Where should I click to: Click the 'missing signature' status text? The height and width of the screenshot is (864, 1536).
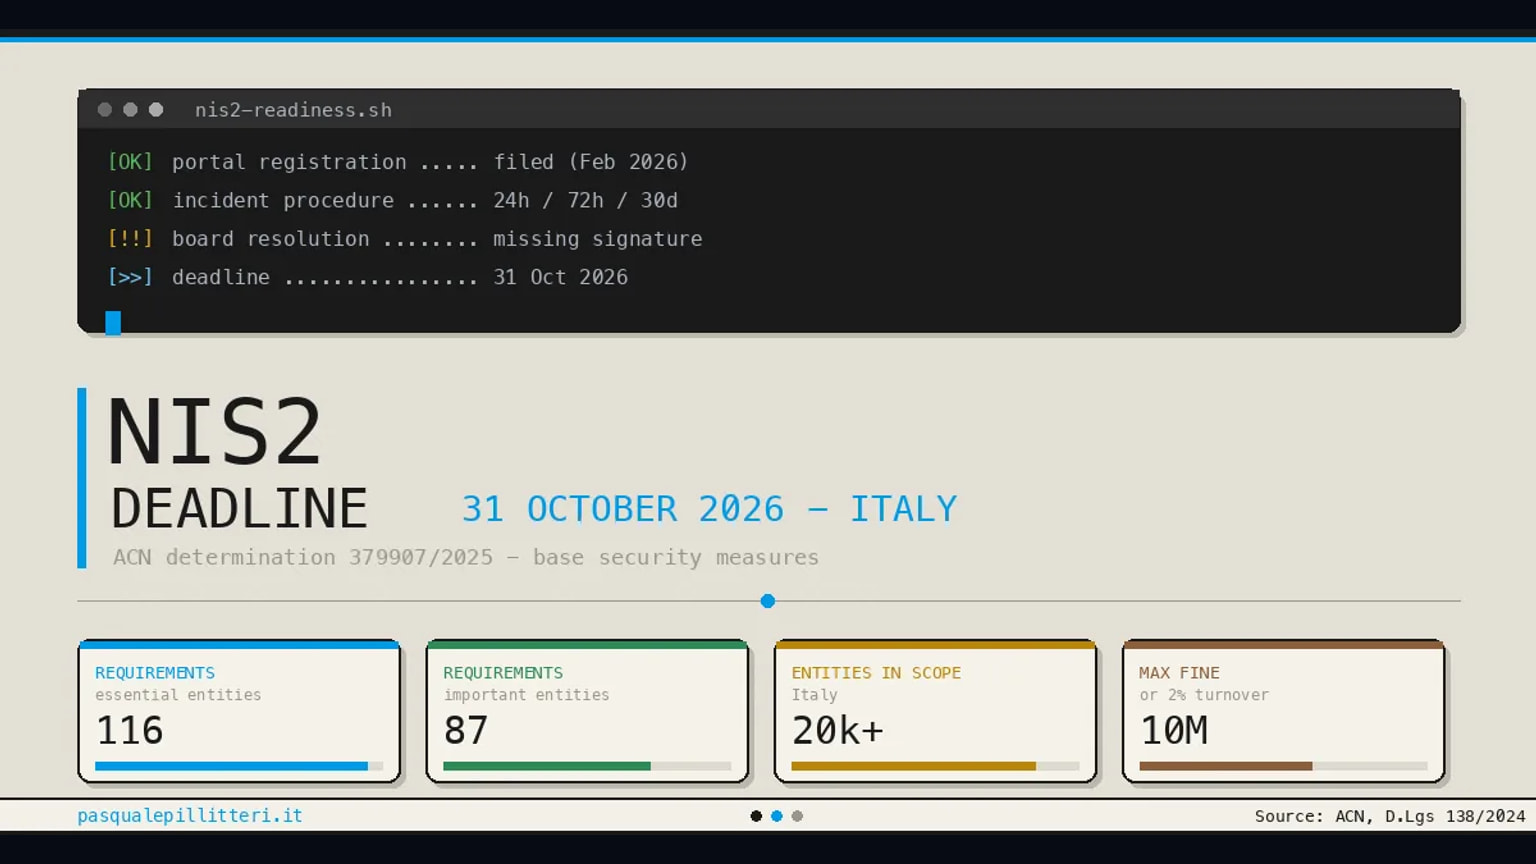click(x=597, y=239)
